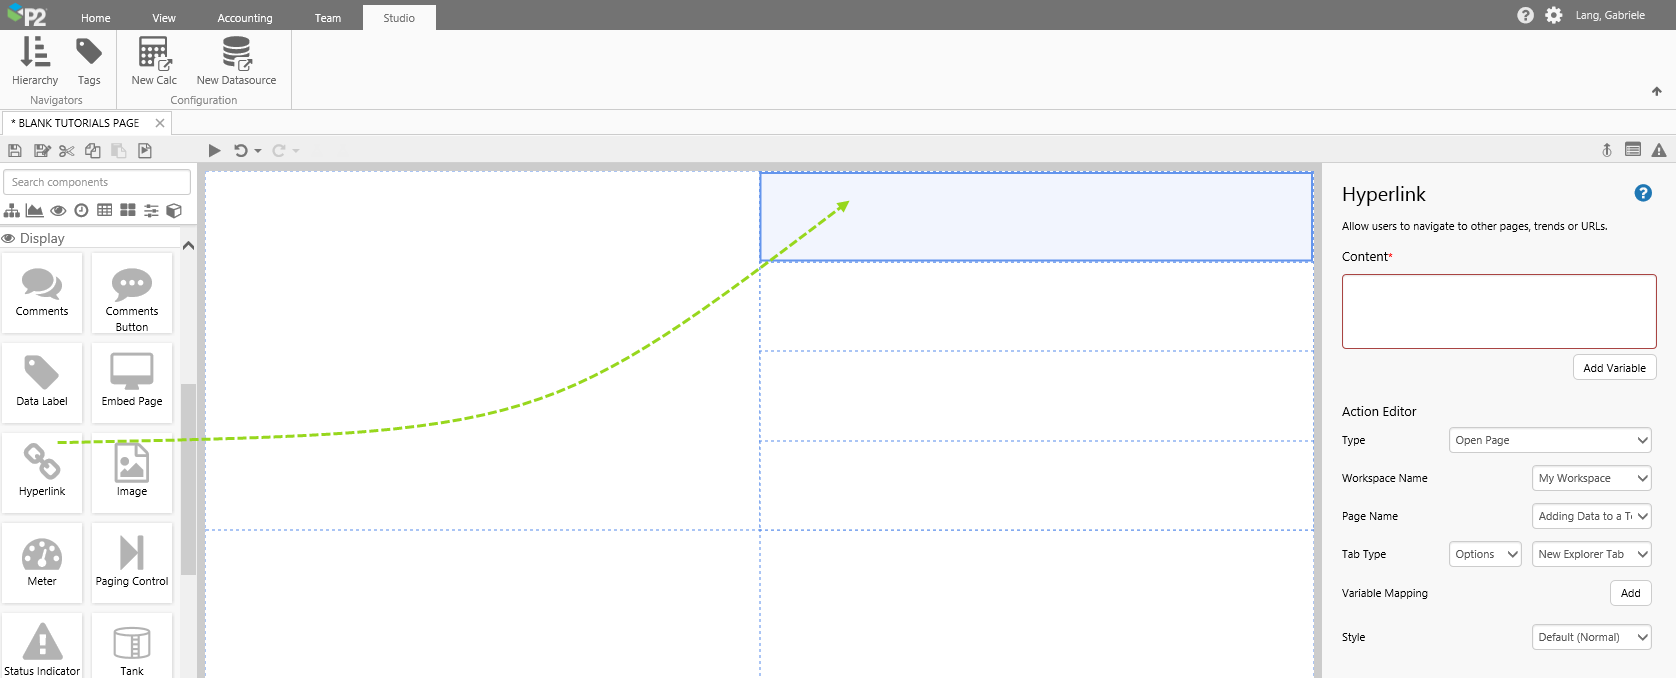The height and width of the screenshot is (678, 1676).
Task: Filter components by area chart icon
Action: (34, 210)
